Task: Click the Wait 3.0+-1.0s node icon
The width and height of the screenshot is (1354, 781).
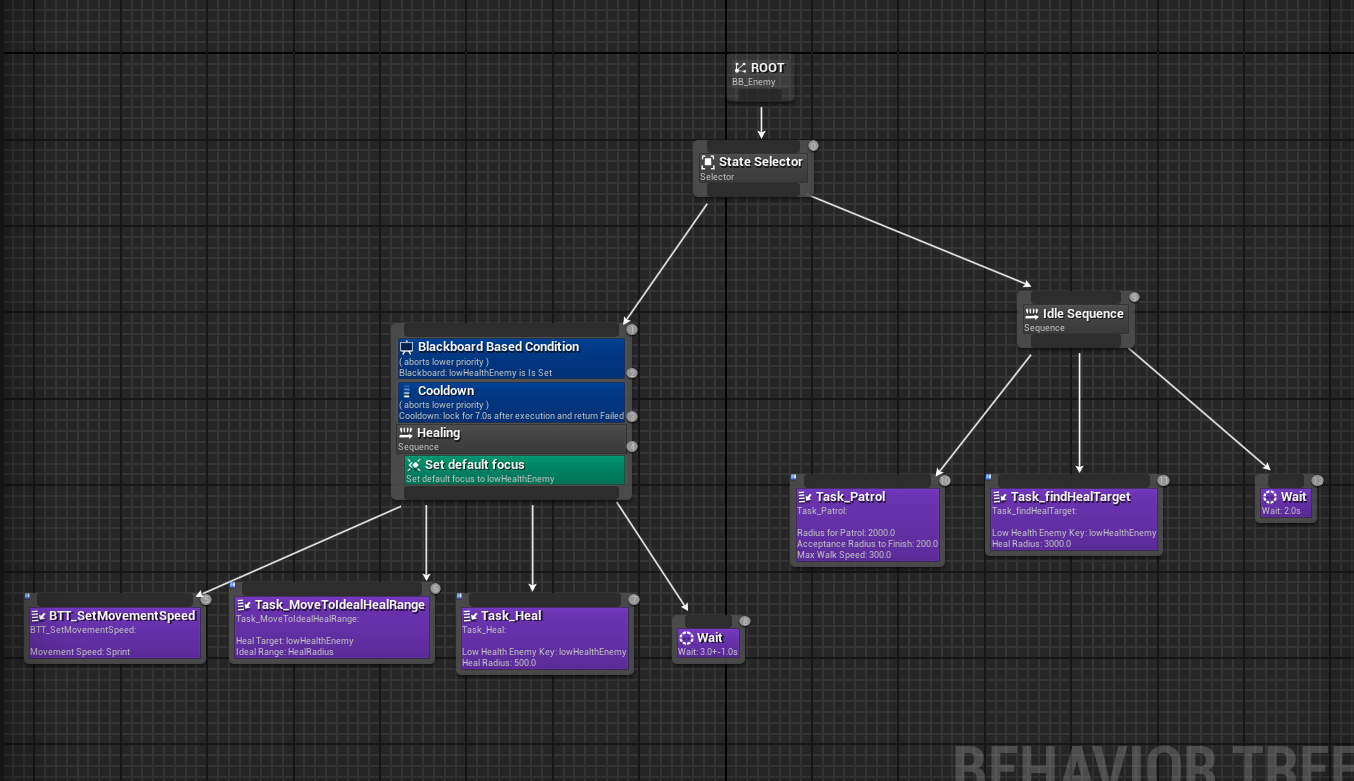Action: pos(686,638)
